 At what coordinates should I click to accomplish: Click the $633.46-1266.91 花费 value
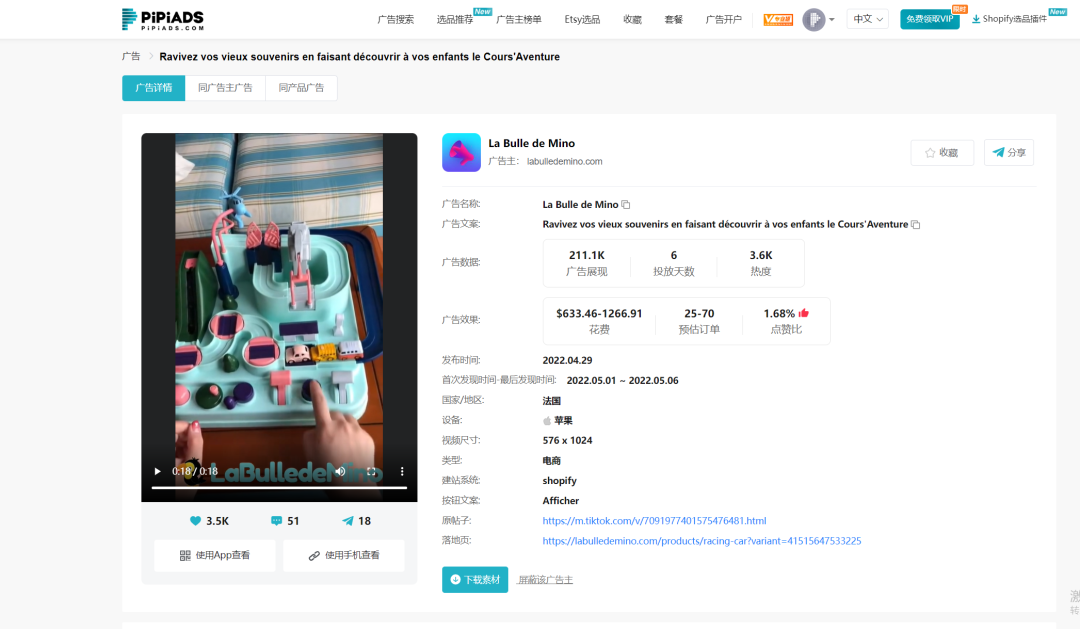599,313
